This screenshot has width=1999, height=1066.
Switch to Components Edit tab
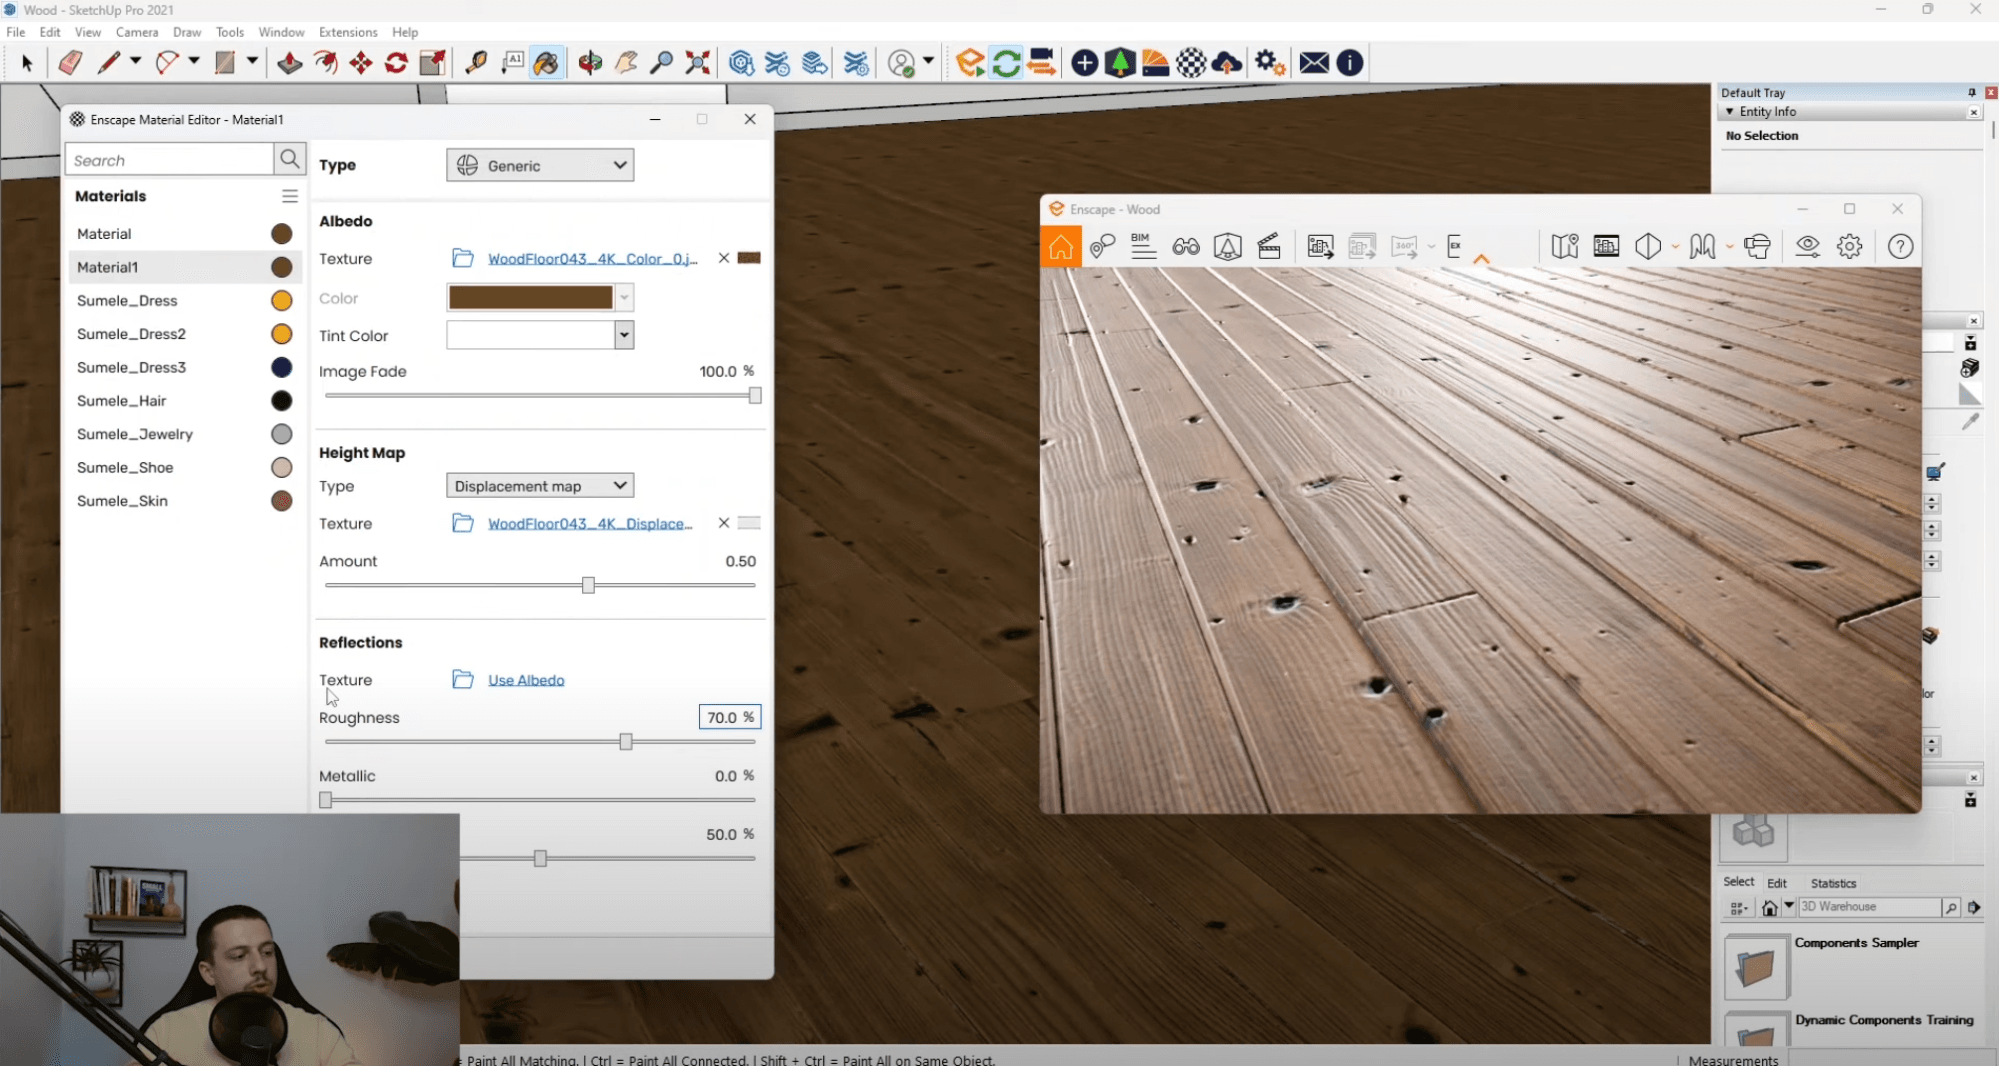point(1777,883)
